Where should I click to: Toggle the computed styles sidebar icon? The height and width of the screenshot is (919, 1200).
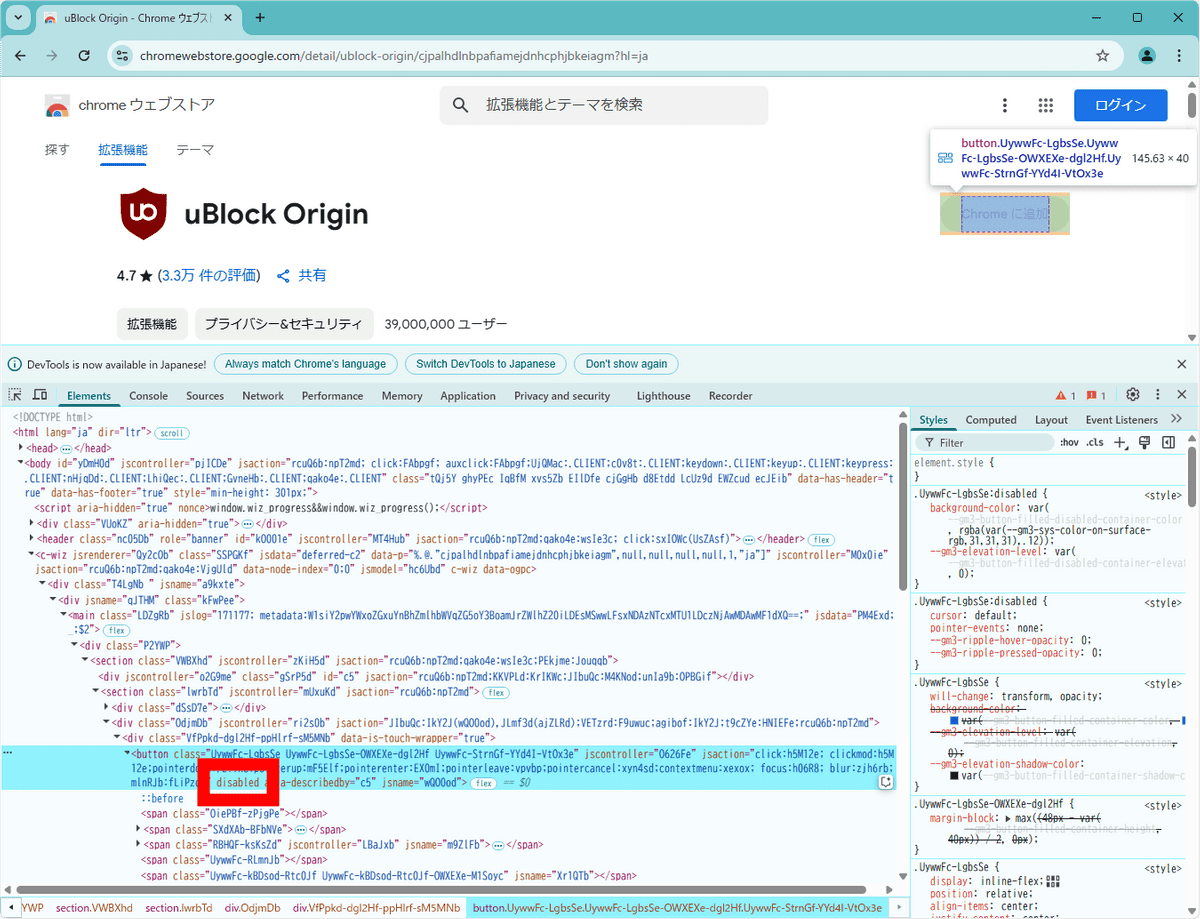pos(1168,442)
